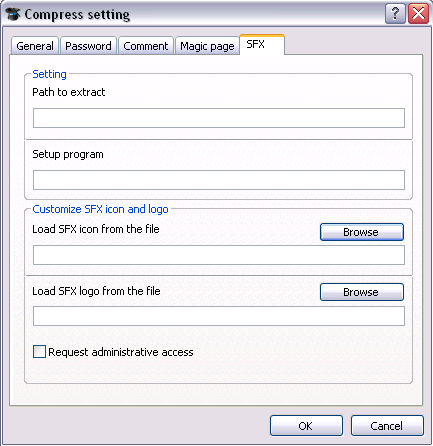Click into the Setup program field
This screenshot has height=446, width=433.
click(x=219, y=180)
